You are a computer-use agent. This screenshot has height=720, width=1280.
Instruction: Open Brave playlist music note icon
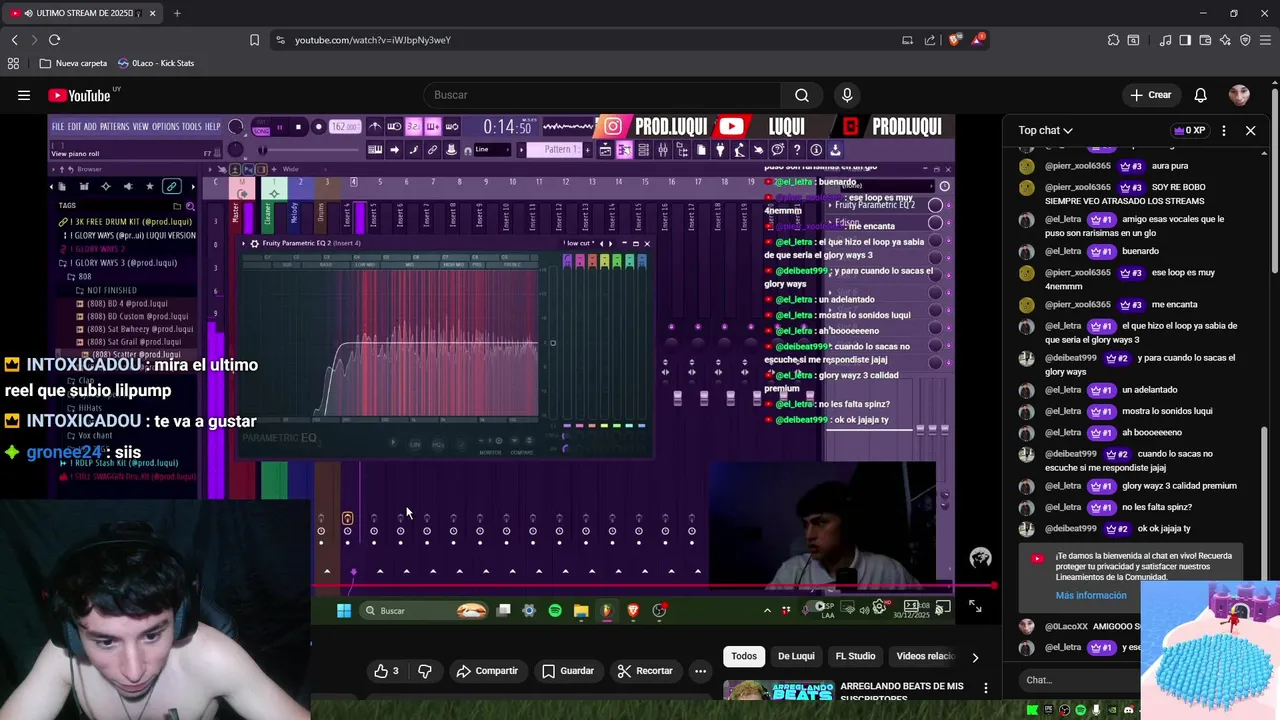point(1165,40)
